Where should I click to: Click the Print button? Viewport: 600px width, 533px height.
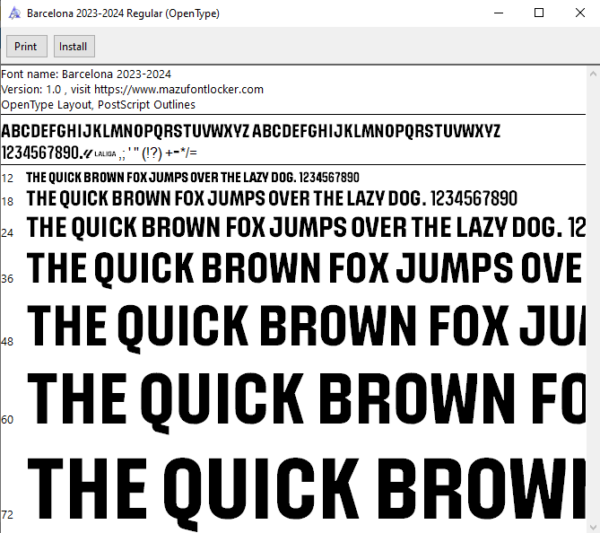pyautogui.click(x=27, y=46)
